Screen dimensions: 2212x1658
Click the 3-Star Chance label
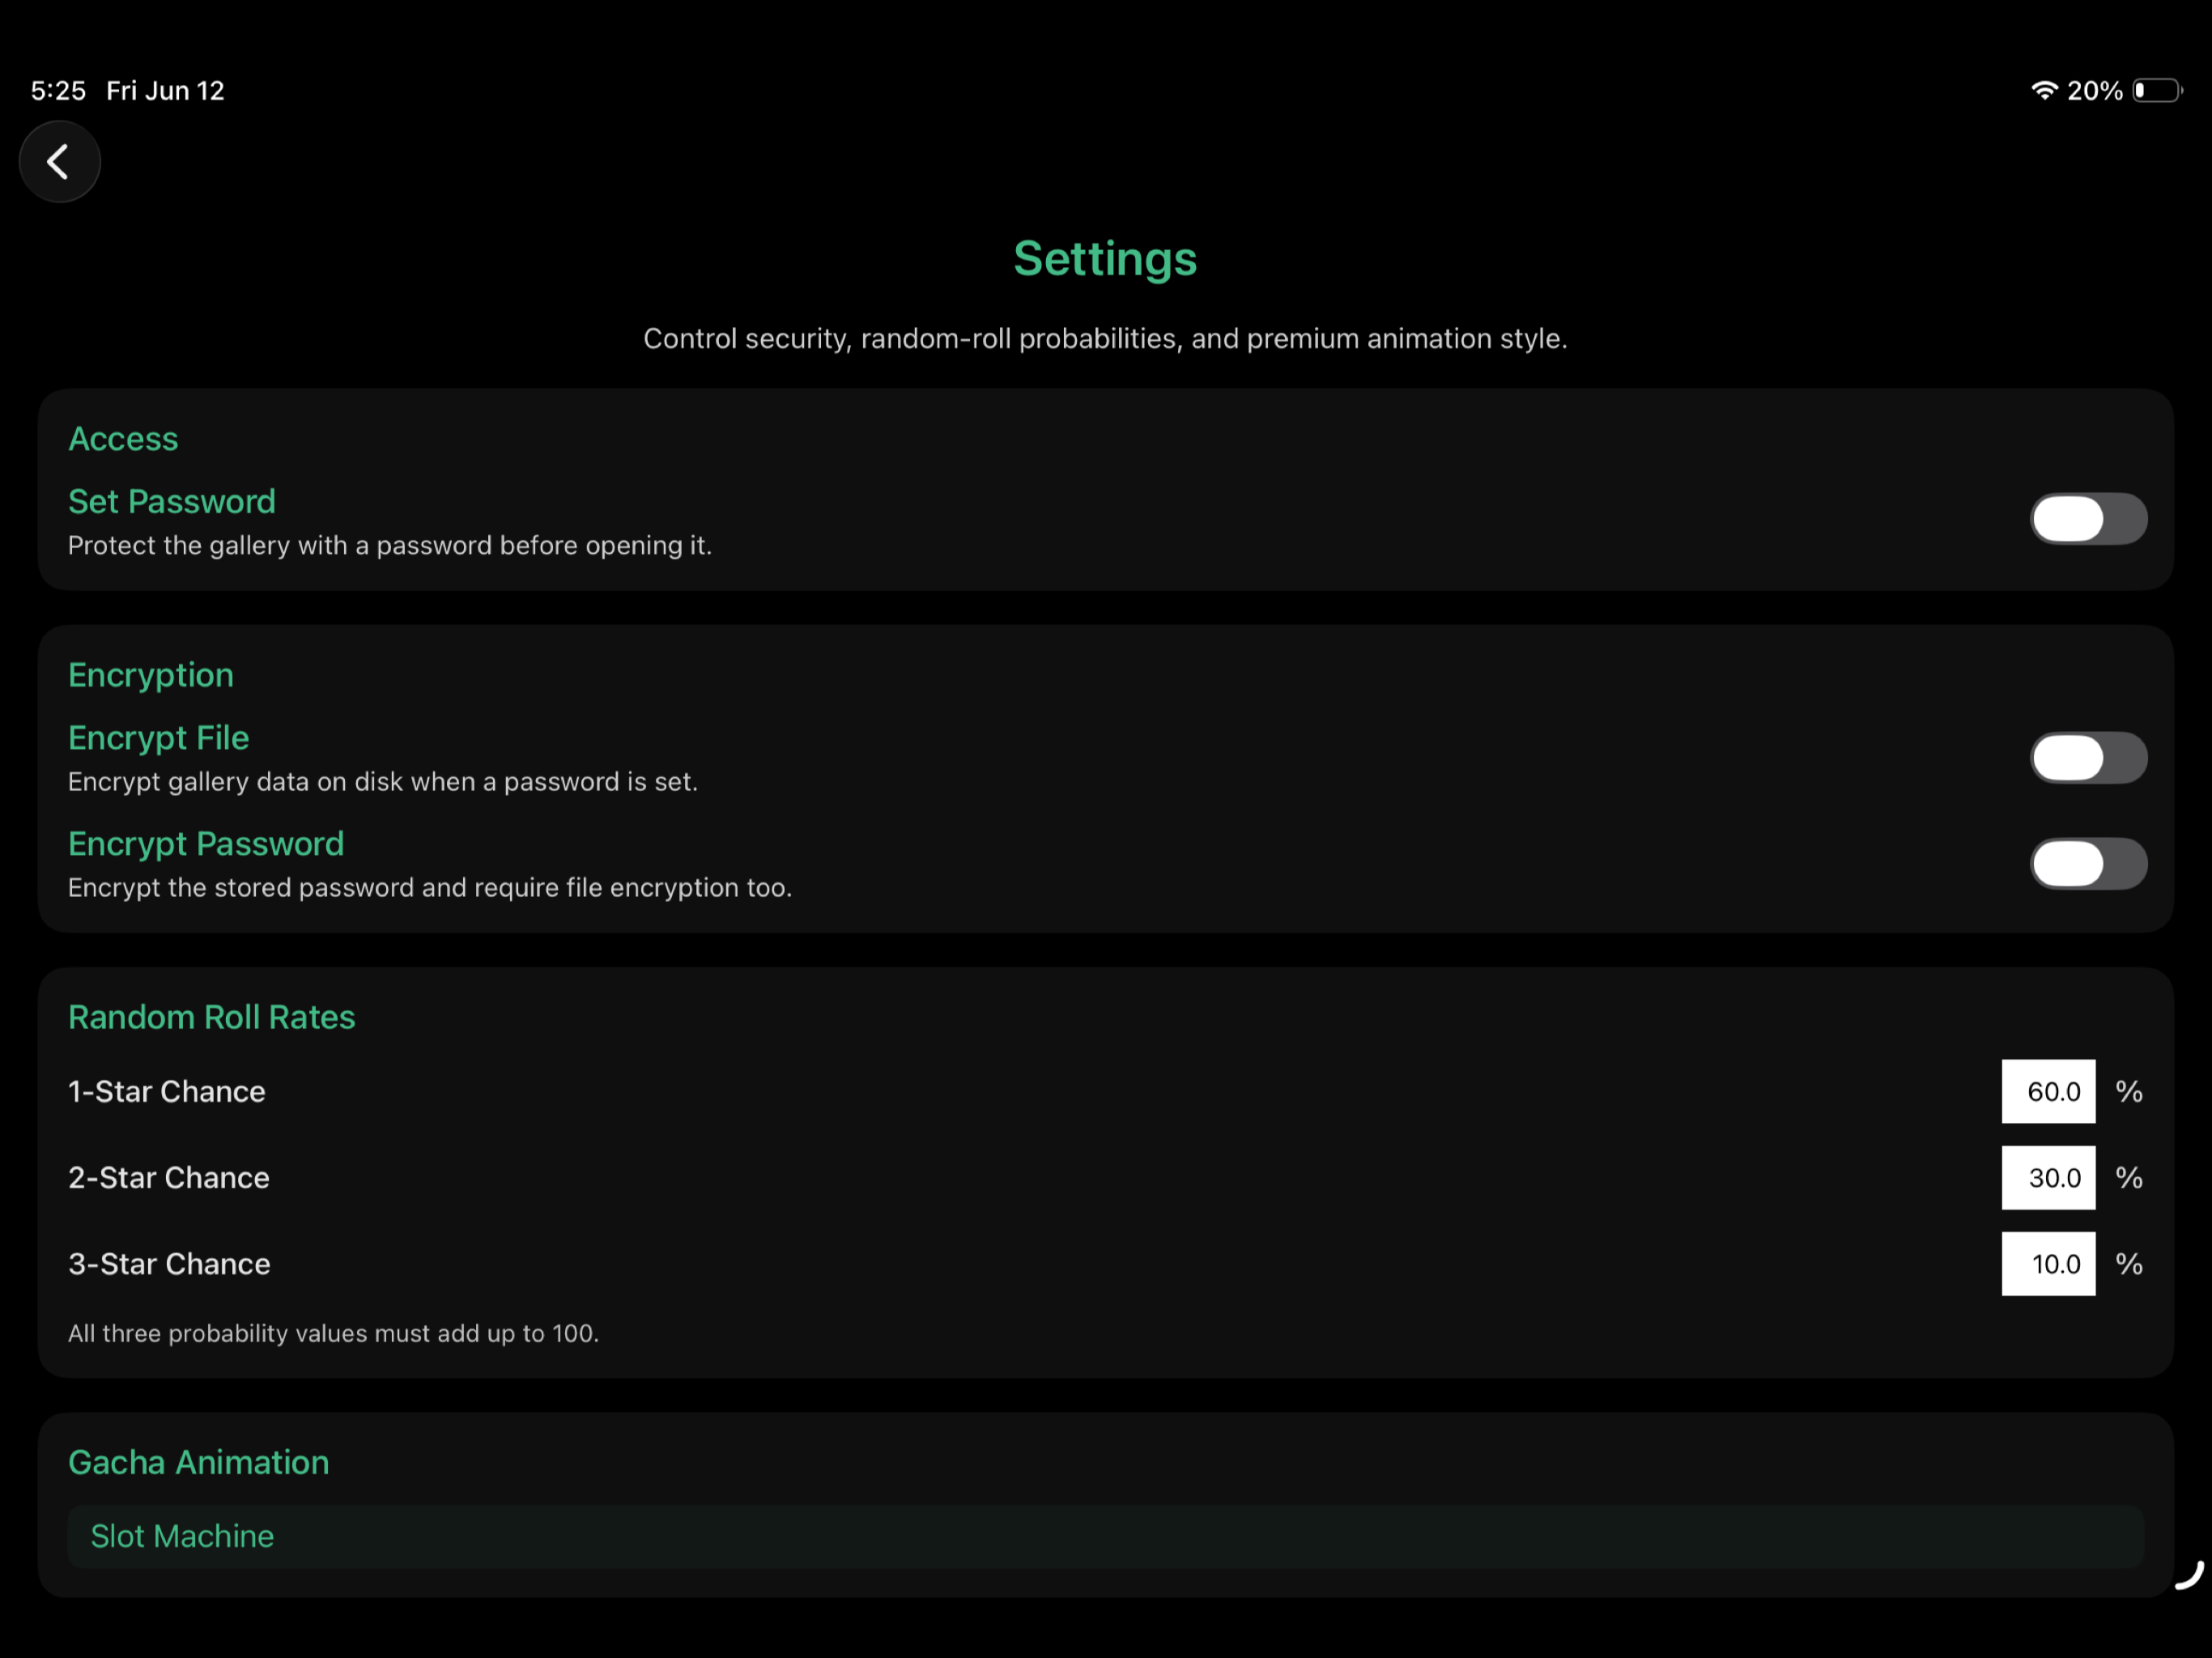pyautogui.click(x=169, y=1264)
